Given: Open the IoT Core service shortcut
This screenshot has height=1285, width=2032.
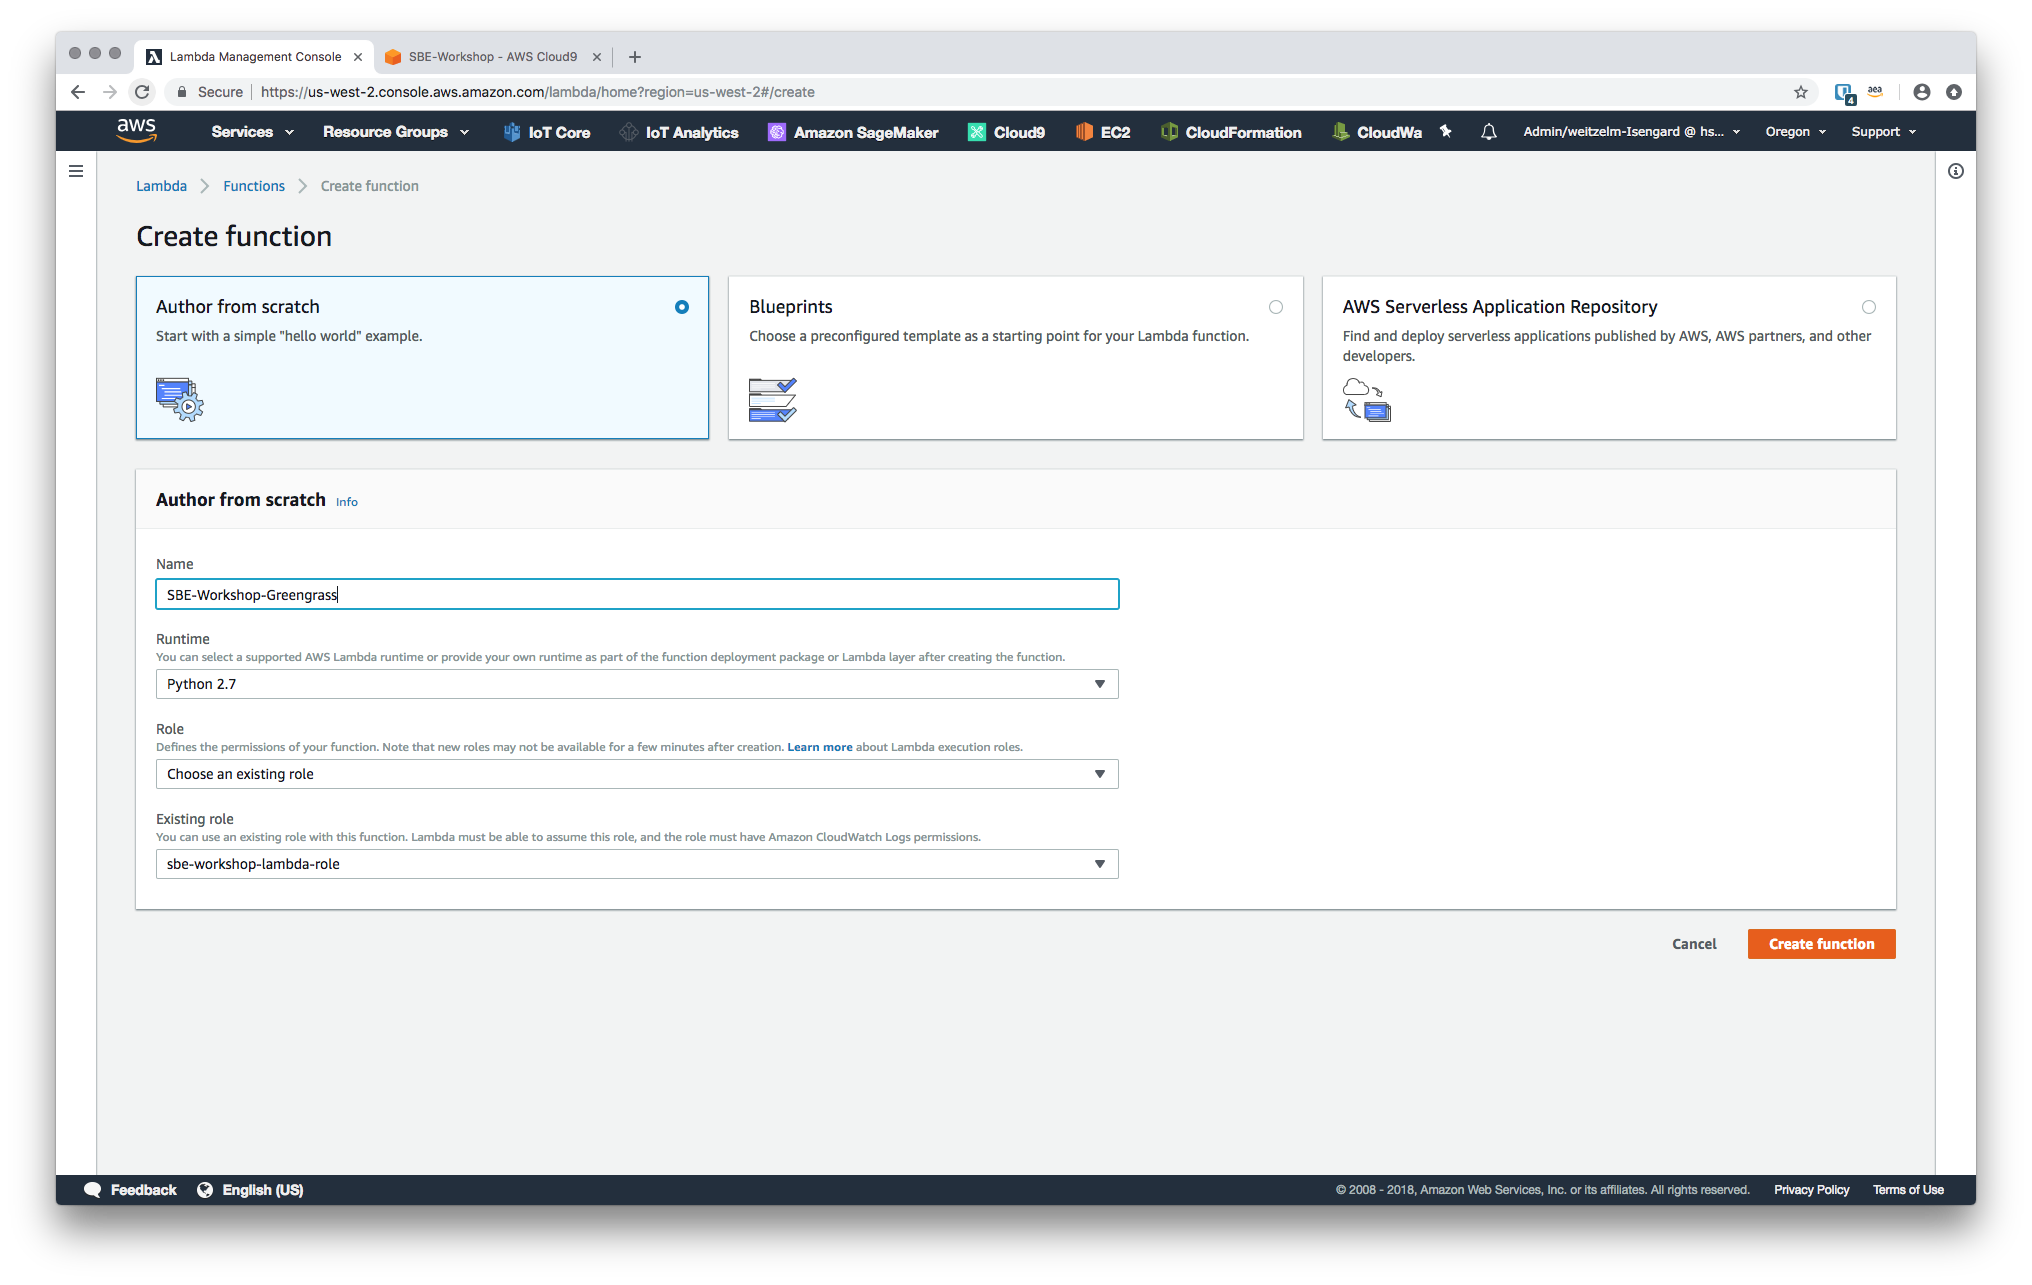Looking at the screenshot, I should click(547, 132).
